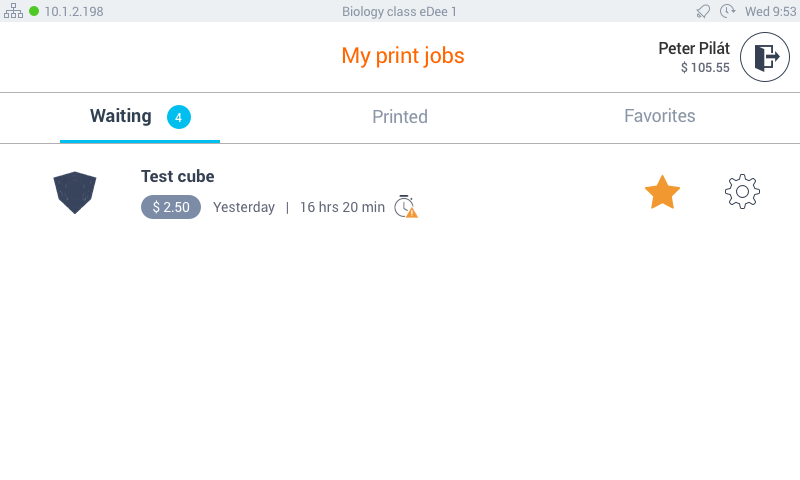Viewport: 800px width, 480px height.
Task: Click the print time warning icon
Action: coord(405,207)
